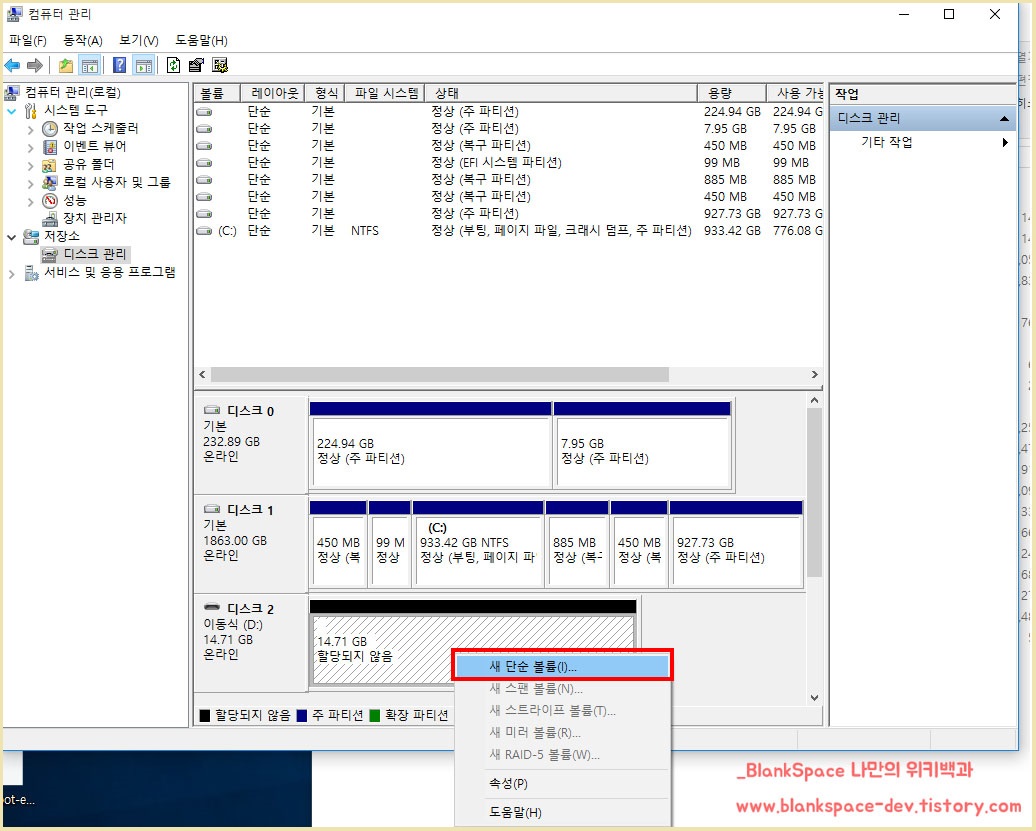Expand the 성능 node
The width and height of the screenshot is (1036, 831).
pyautogui.click(x=30, y=201)
